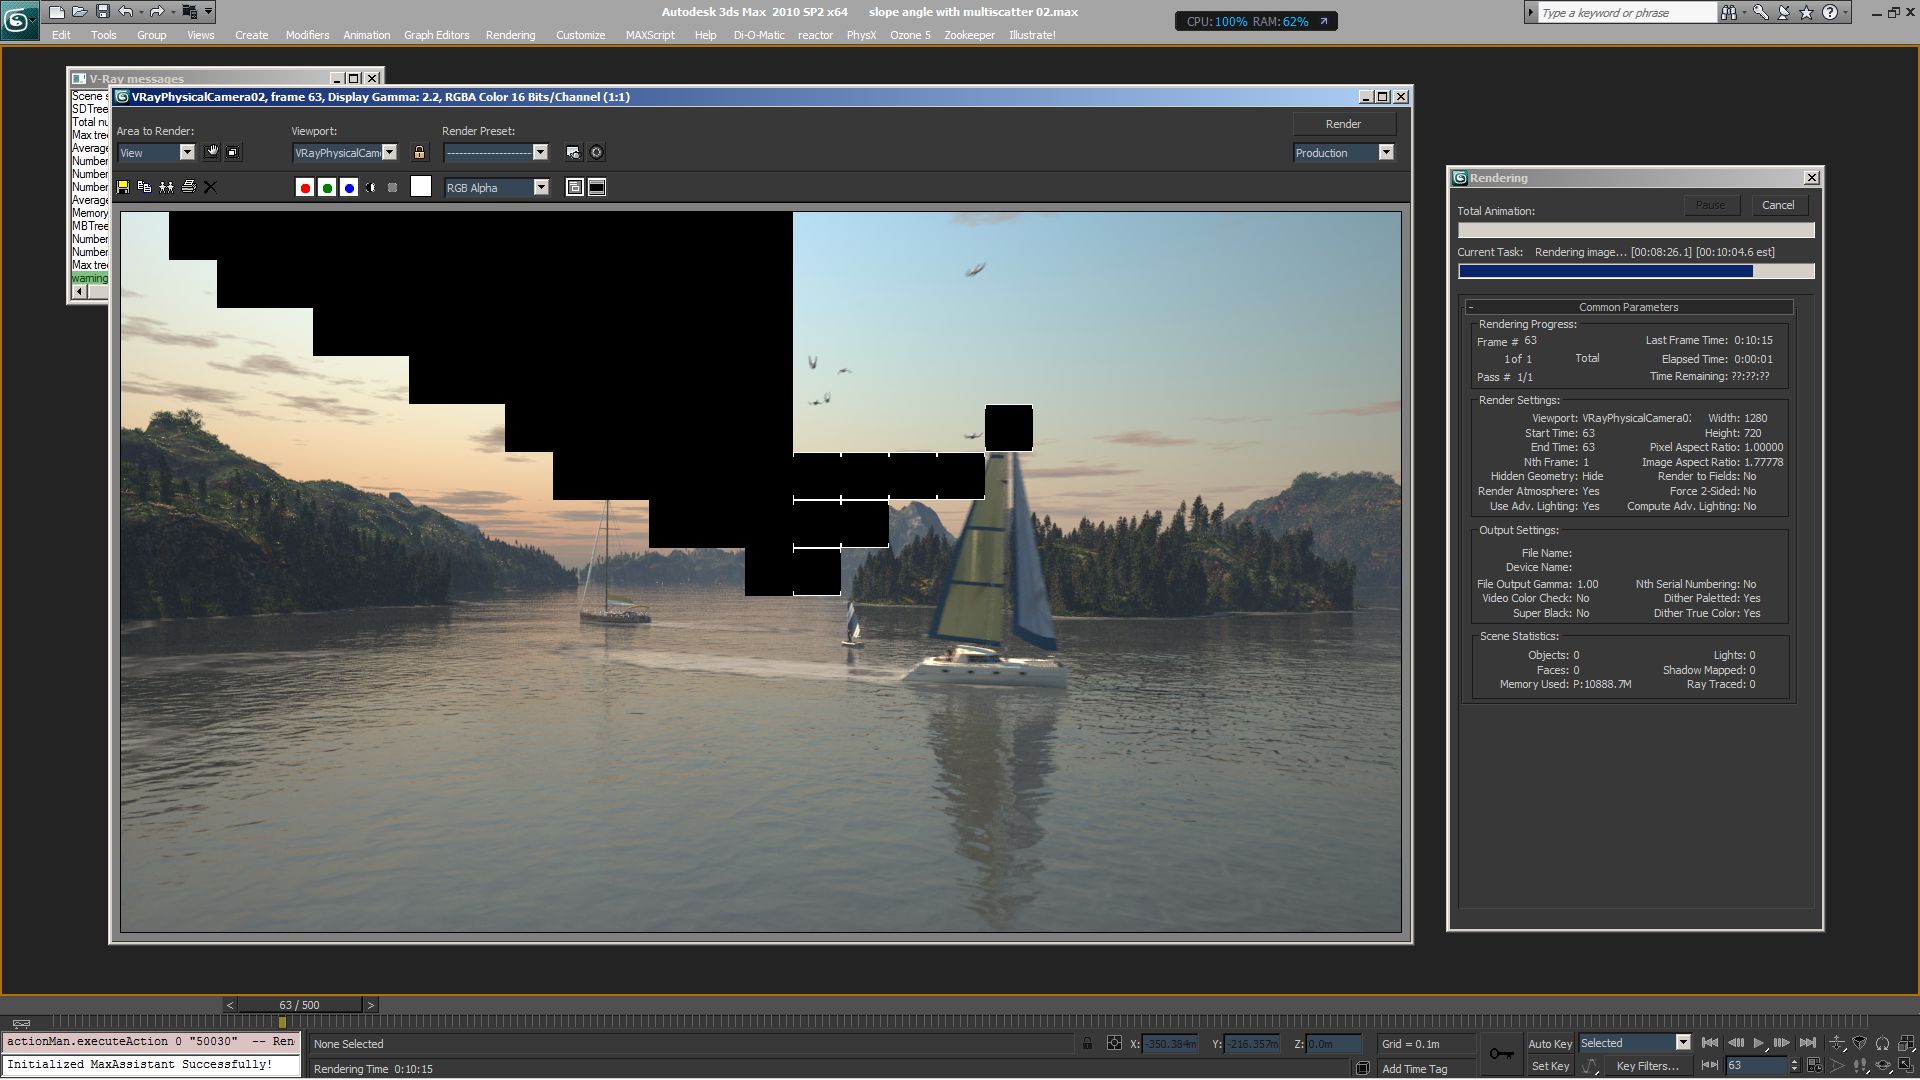Open the Graph Editors menu
The image size is (1920, 1080).
coord(436,35)
